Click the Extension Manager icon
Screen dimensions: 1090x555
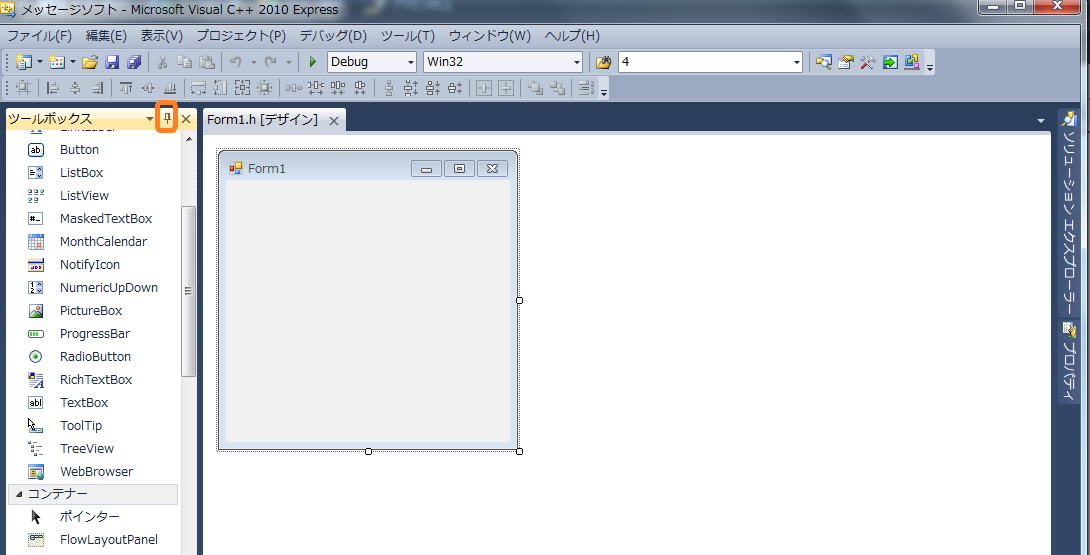coord(912,62)
